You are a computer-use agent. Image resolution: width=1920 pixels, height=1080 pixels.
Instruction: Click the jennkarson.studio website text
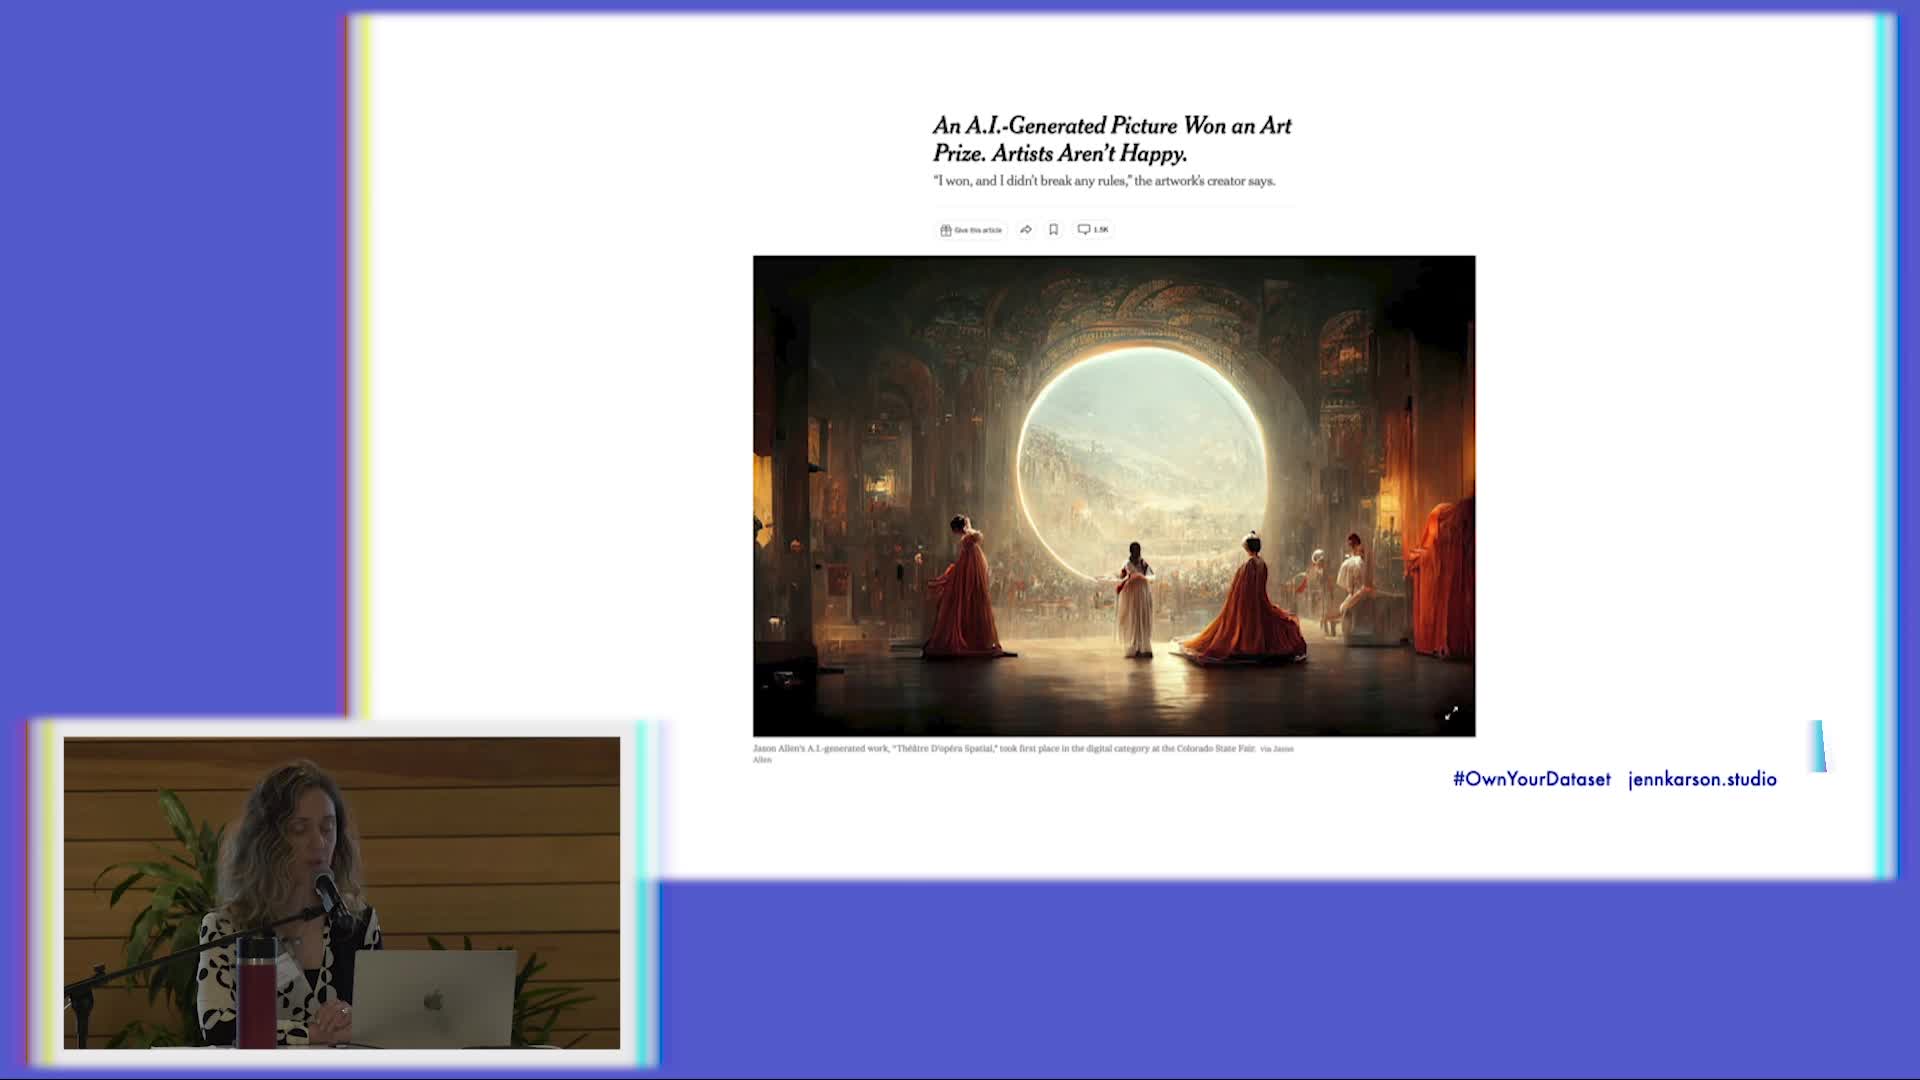(1702, 779)
